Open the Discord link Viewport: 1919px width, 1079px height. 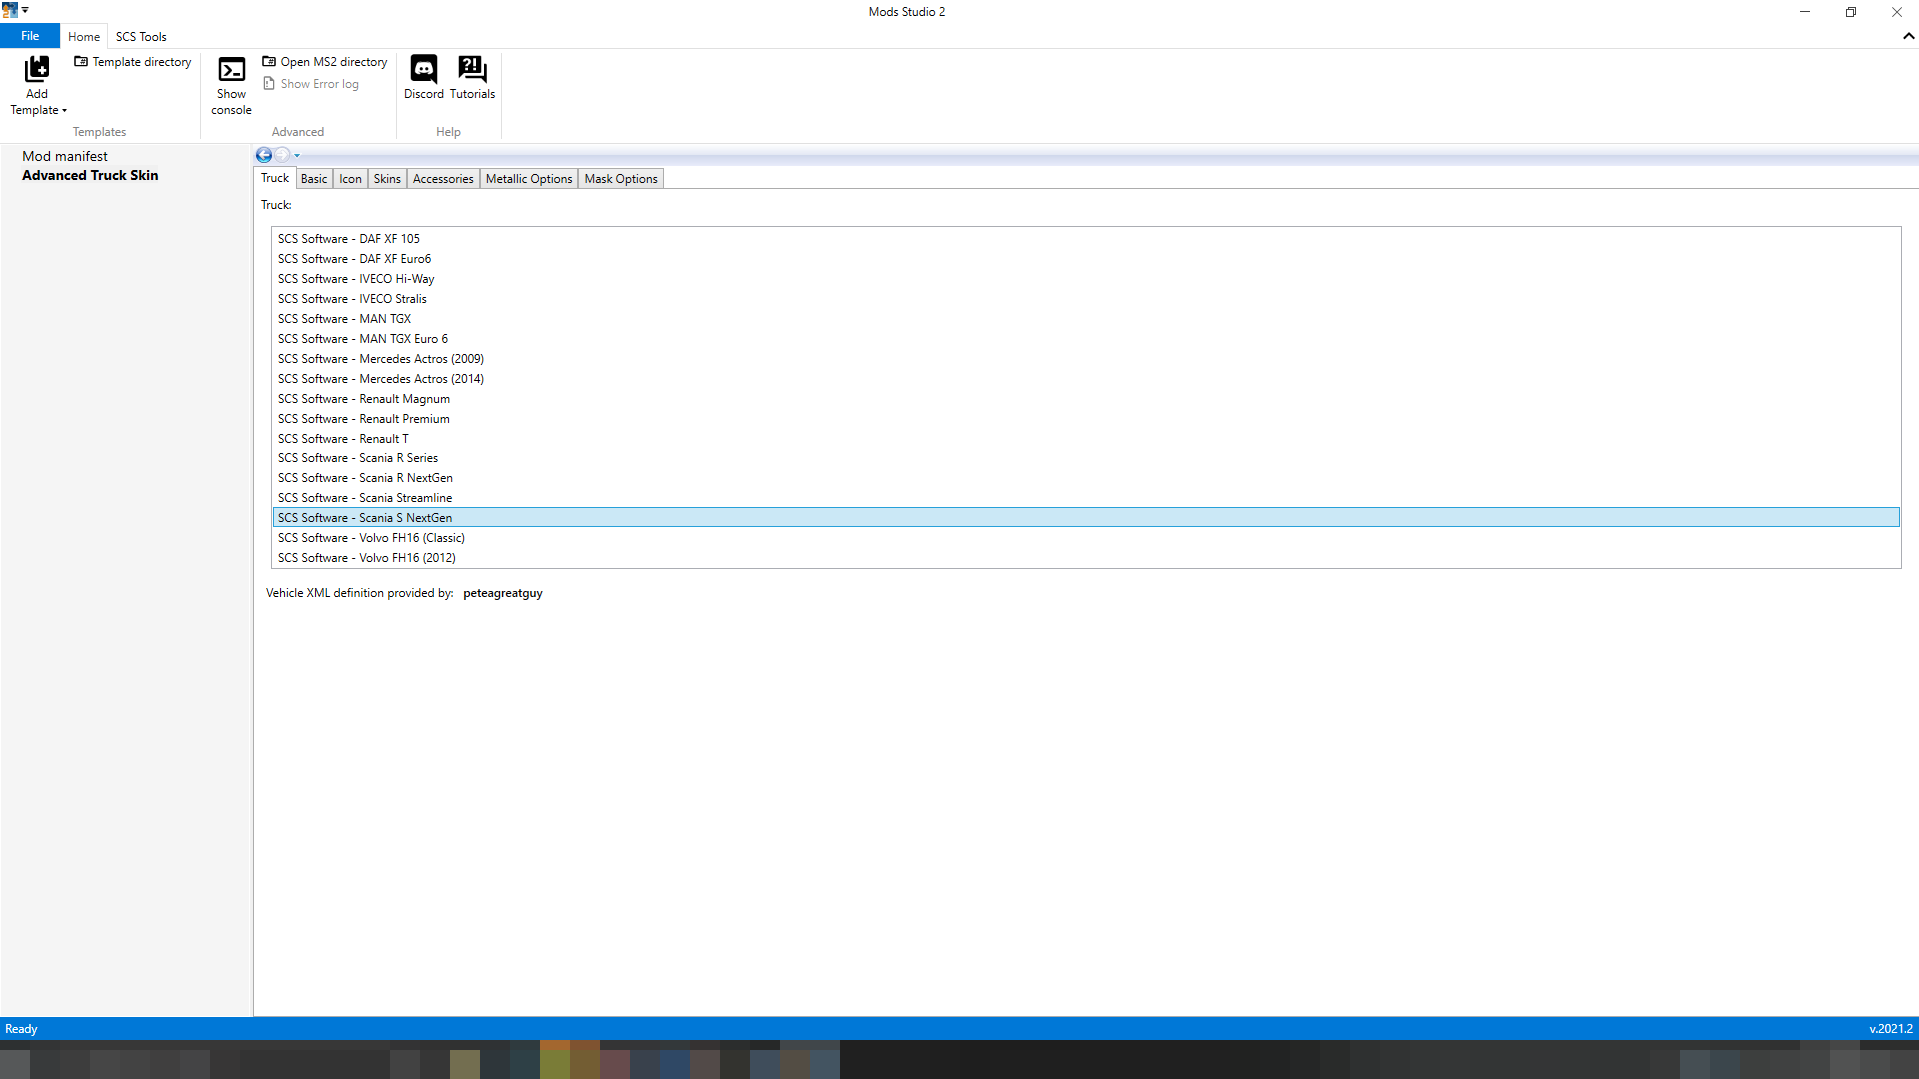[424, 78]
